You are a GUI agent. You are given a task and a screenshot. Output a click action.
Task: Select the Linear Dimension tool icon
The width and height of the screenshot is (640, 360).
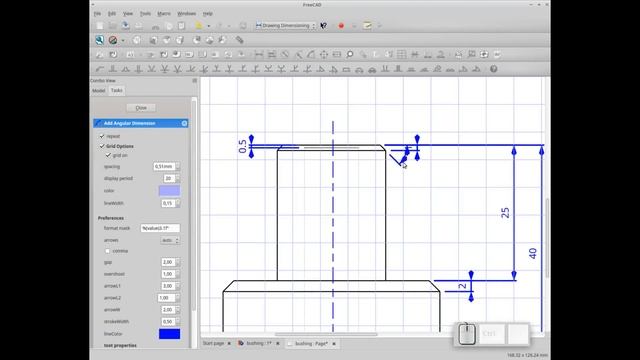point(259,54)
